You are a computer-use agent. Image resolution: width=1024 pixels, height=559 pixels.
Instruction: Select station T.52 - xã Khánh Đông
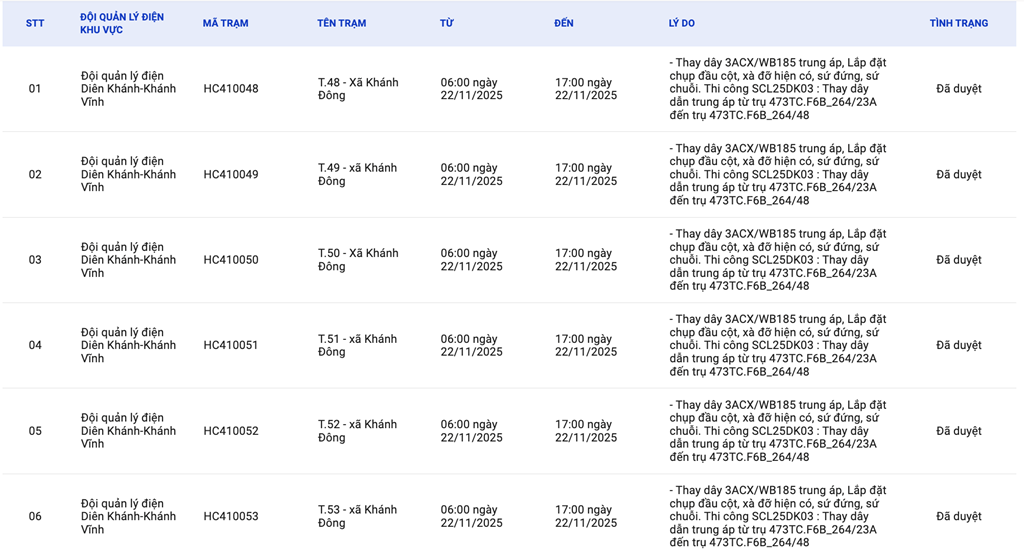point(357,431)
